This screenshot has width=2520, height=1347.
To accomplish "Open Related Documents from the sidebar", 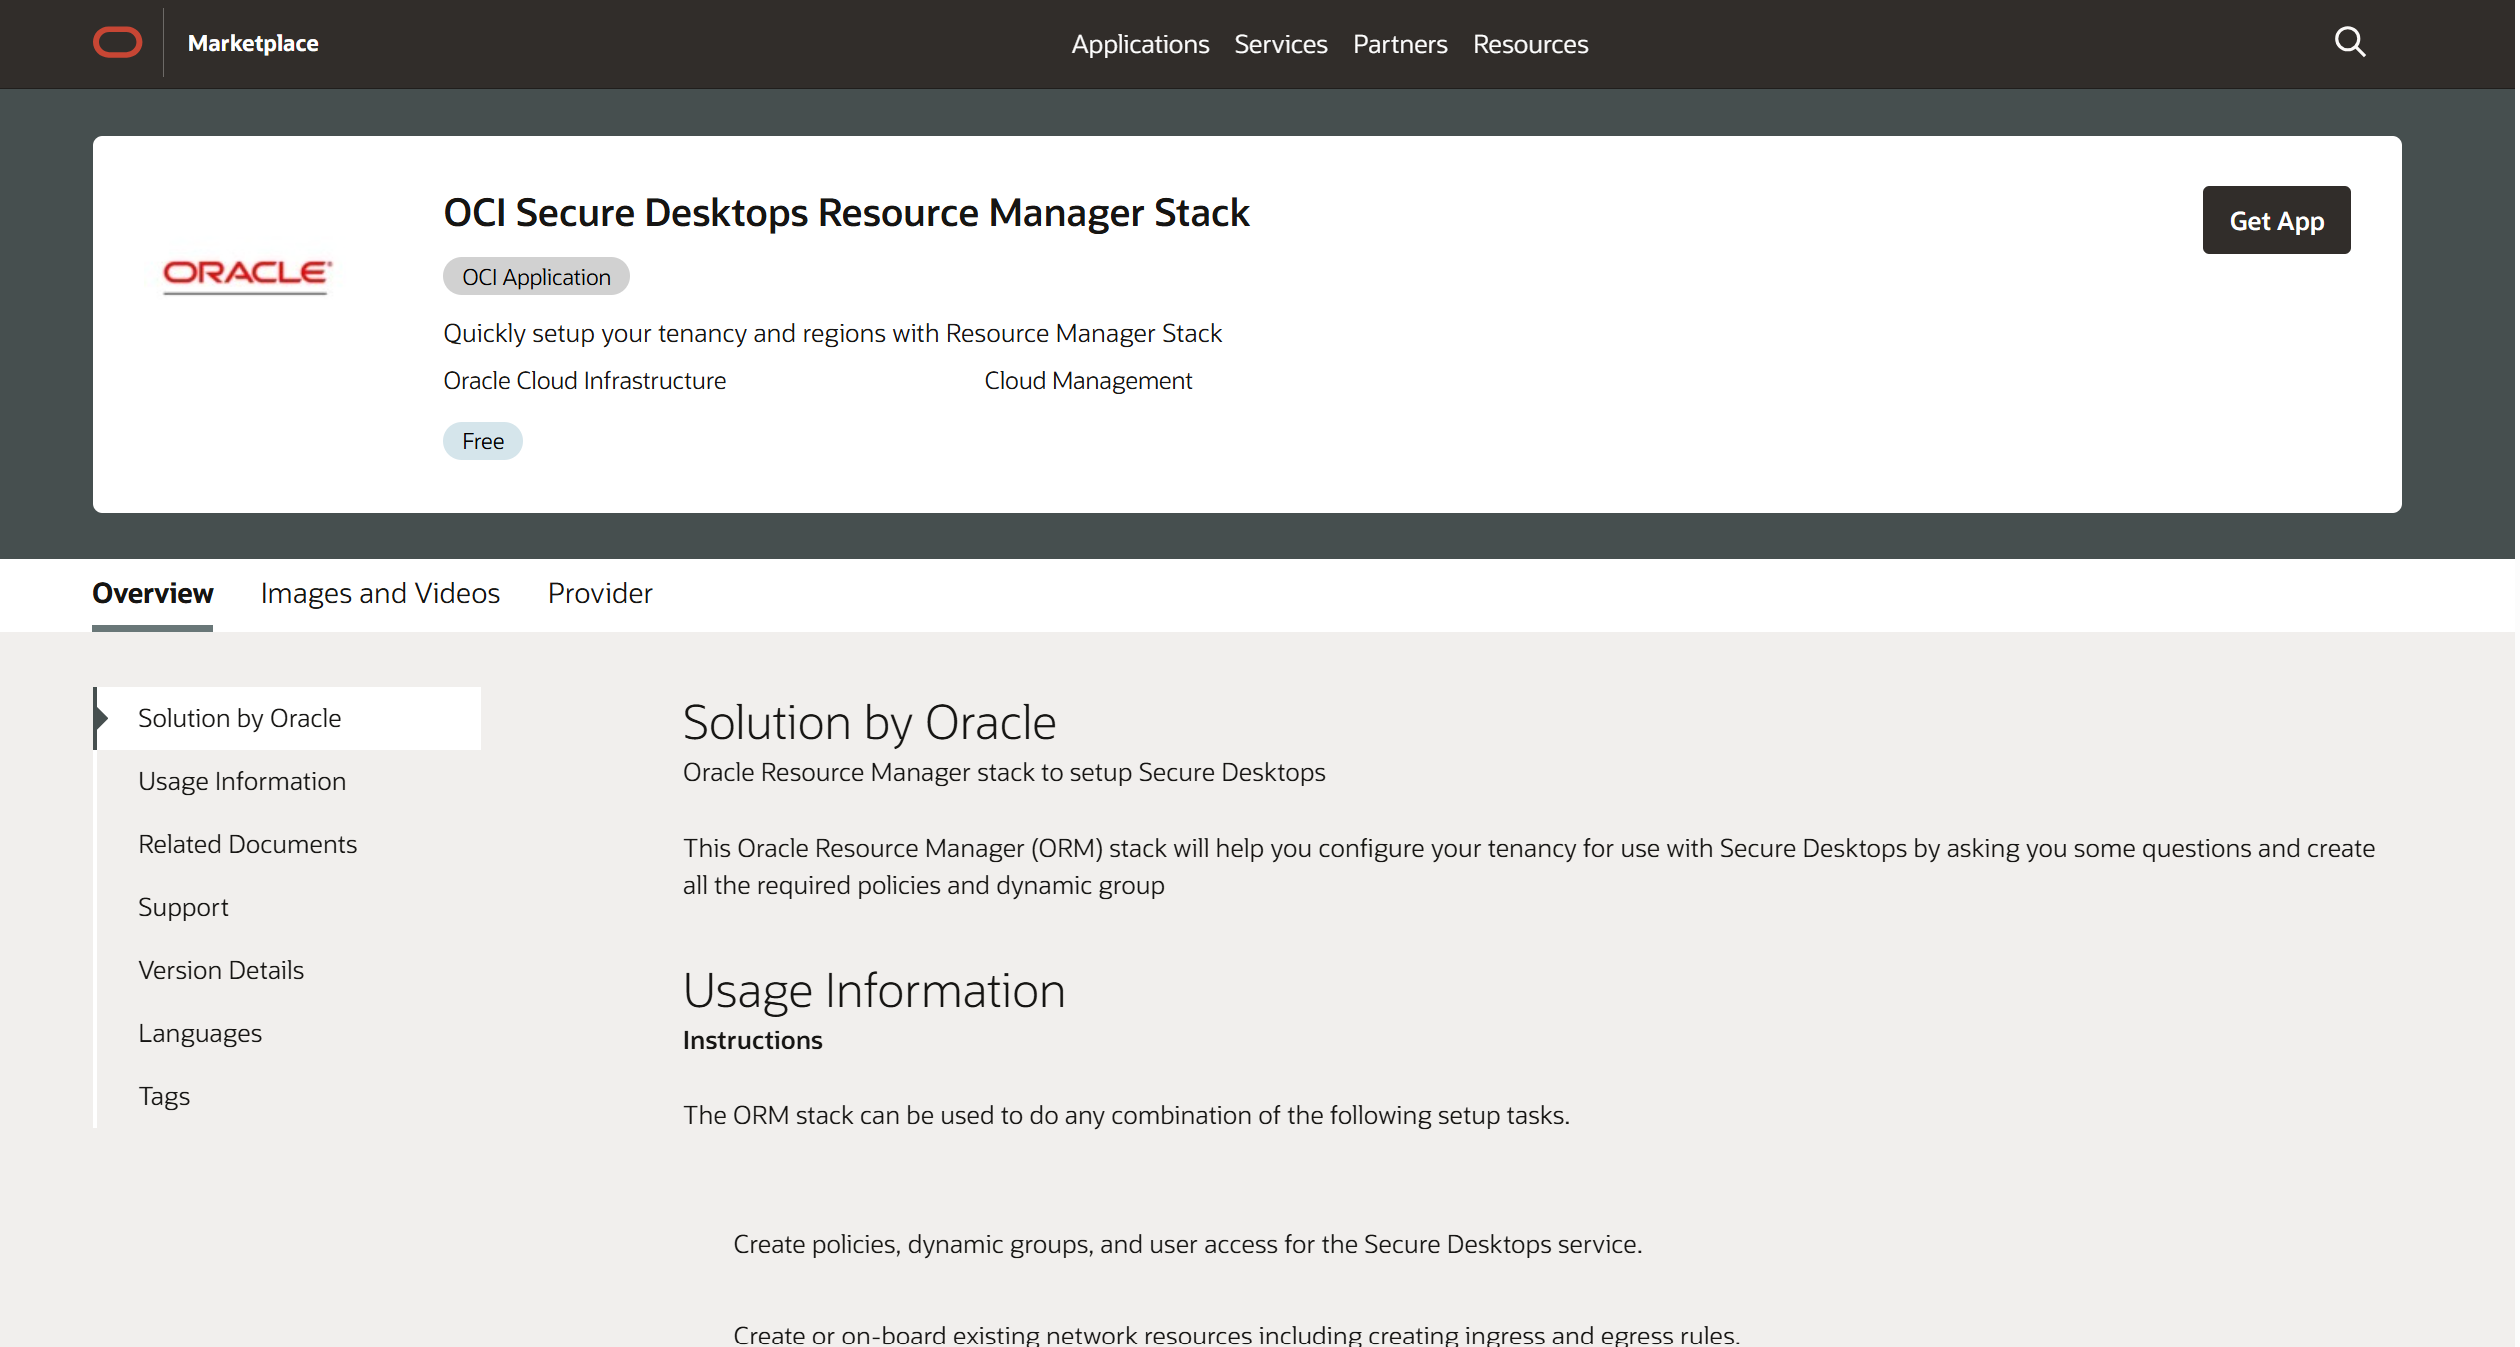I will pos(247,844).
